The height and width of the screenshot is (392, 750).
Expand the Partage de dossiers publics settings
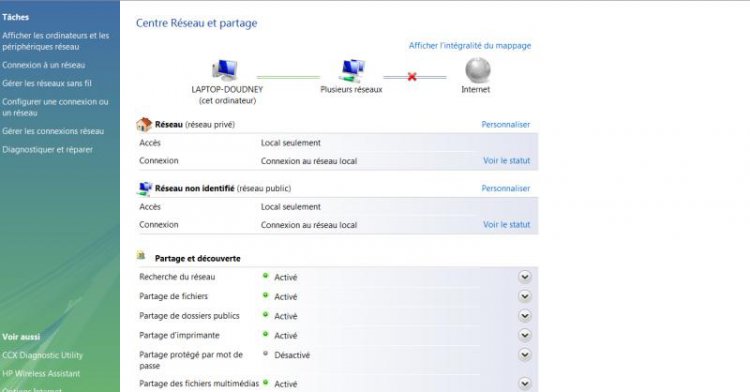tap(525, 316)
